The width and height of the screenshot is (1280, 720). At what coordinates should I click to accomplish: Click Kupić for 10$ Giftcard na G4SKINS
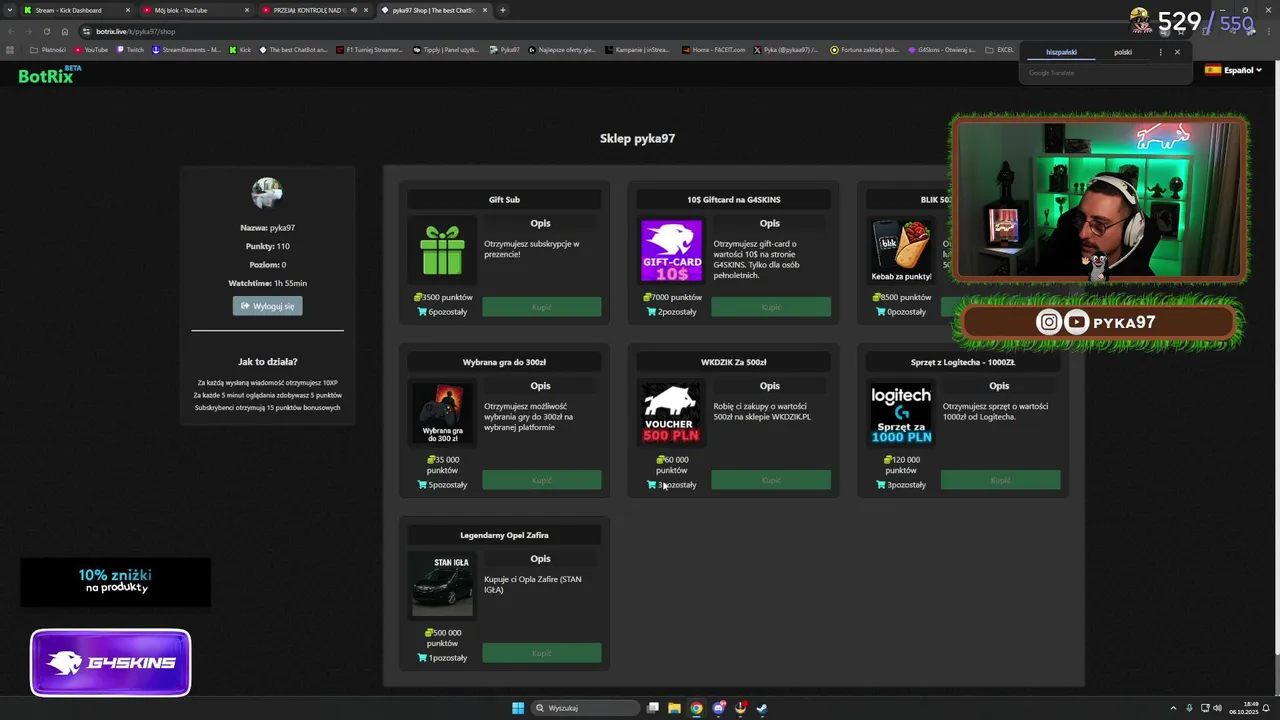(771, 307)
